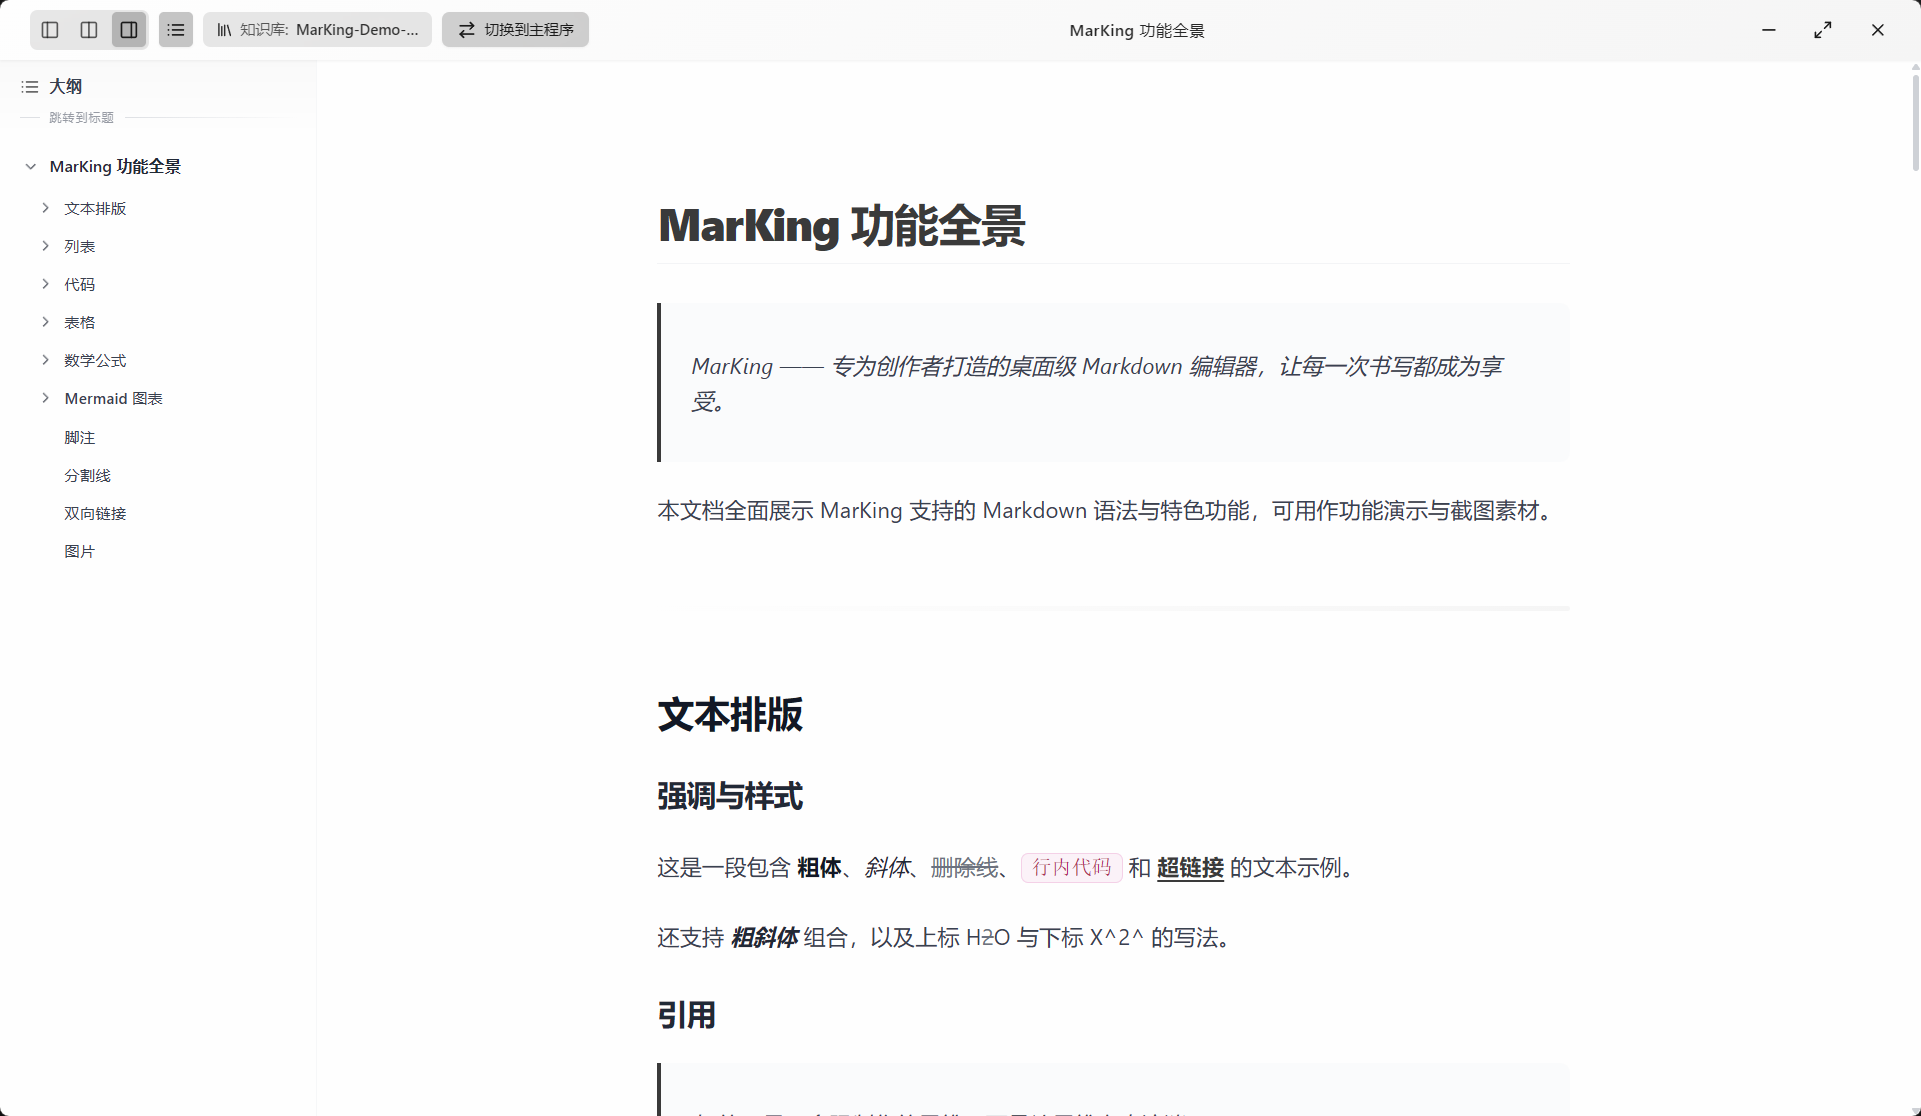
Task: Jump to 脚注 in the outline
Action: click(80, 438)
